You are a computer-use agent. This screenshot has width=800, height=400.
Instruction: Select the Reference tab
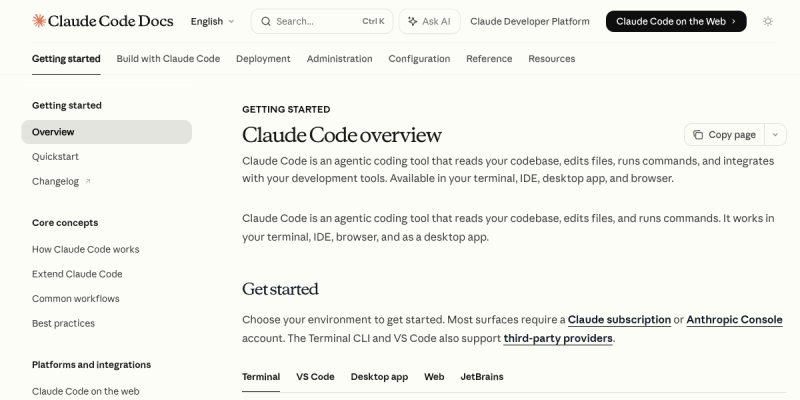pos(489,59)
